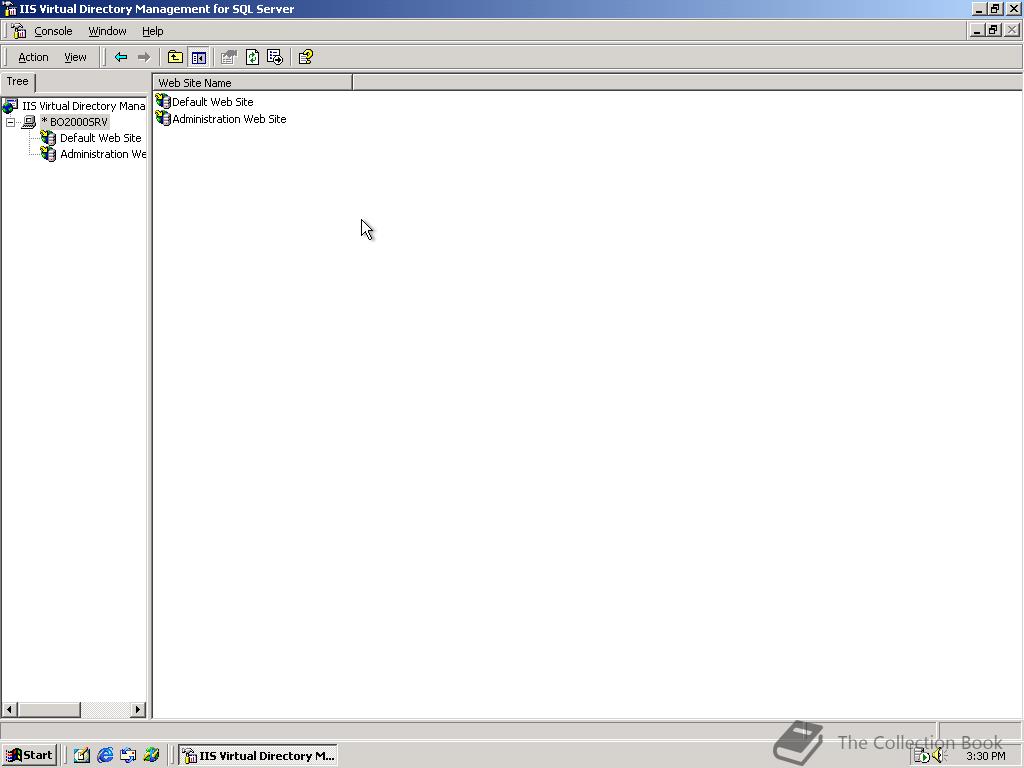Image resolution: width=1024 pixels, height=768 pixels.
Task: Restore the inner MDI child window
Action: click(x=993, y=30)
